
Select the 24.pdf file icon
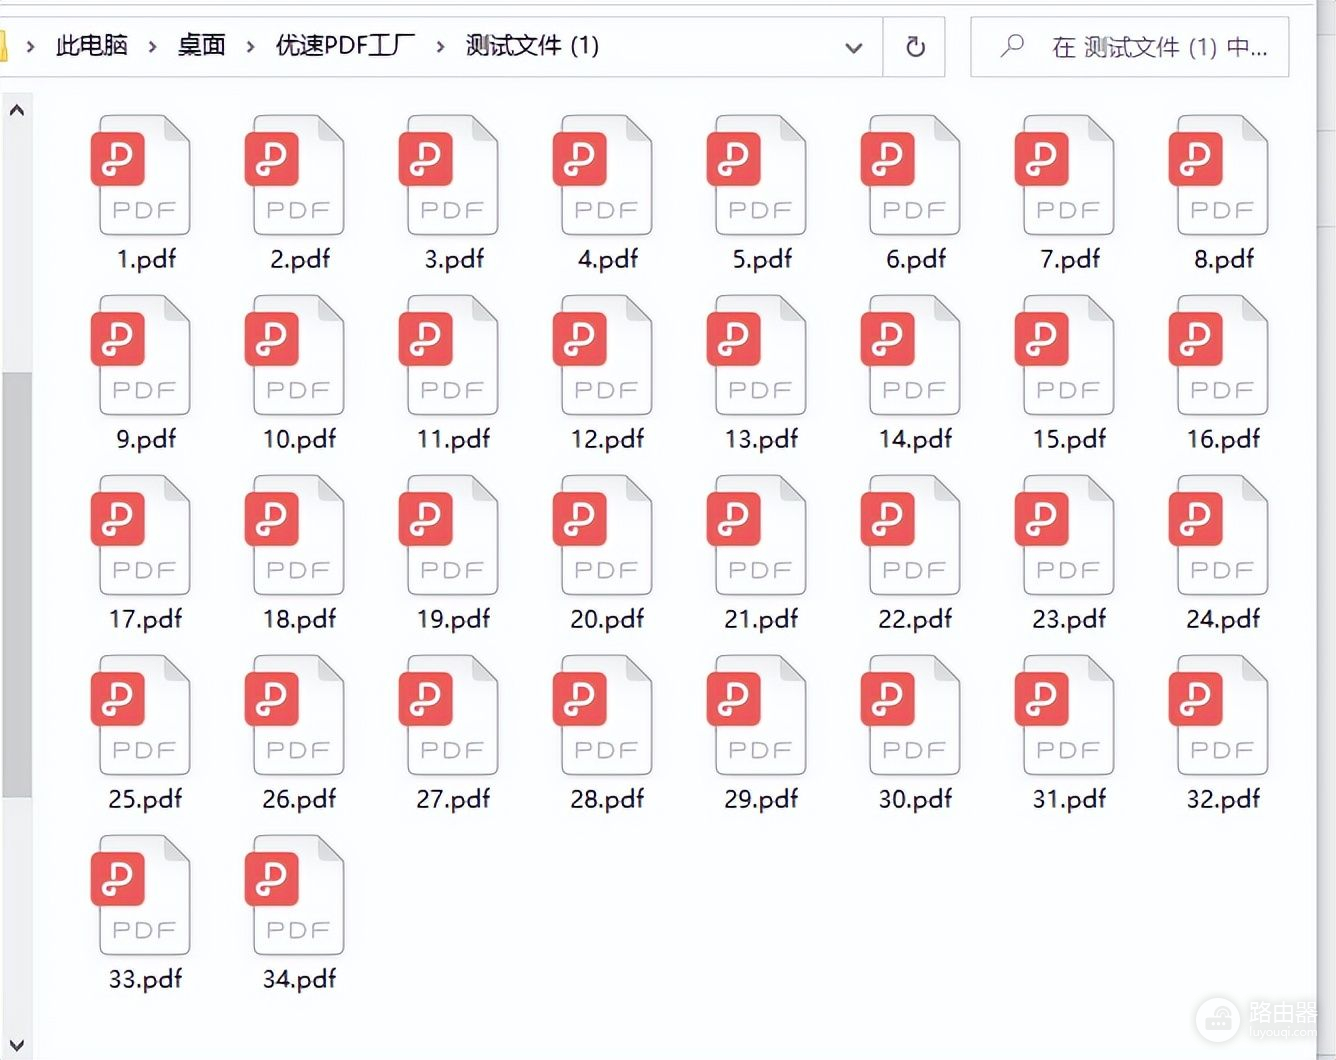click(x=1220, y=535)
